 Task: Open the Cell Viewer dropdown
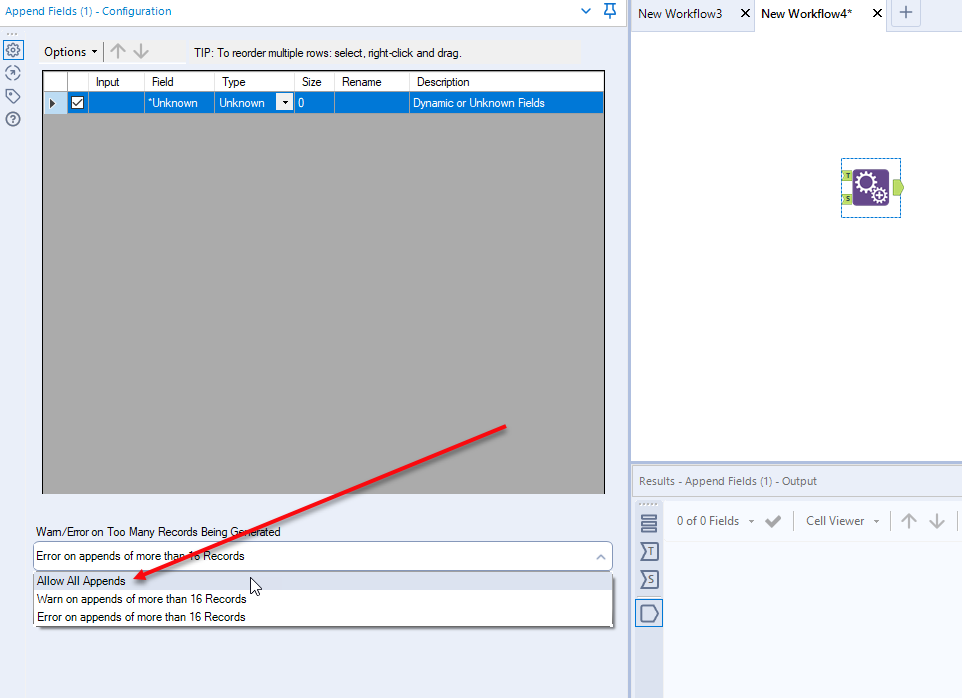pyautogui.click(x=841, y=521)
